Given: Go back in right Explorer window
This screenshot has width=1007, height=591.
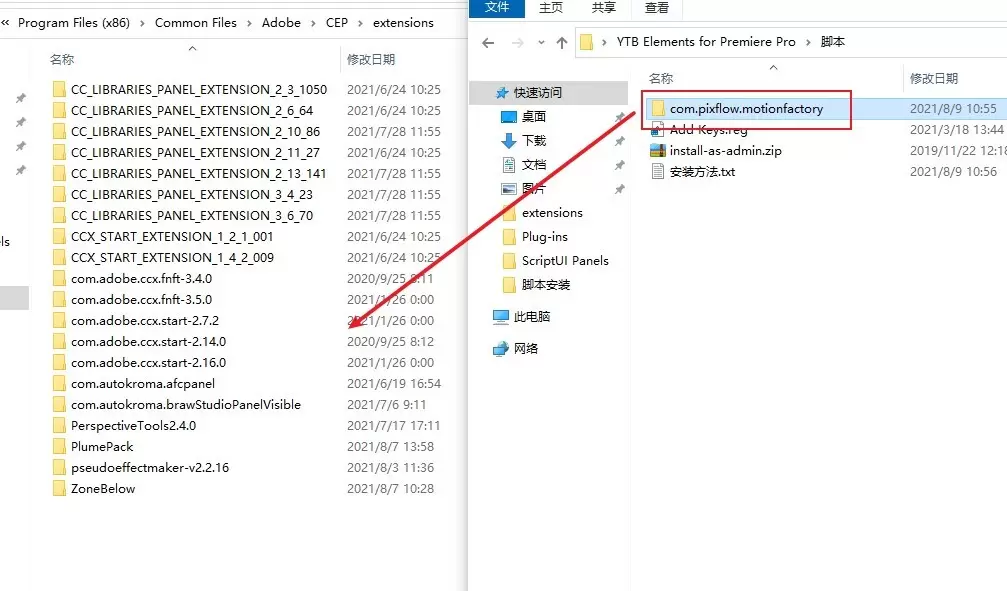Looking at the screenshot, I should [488, 43].
